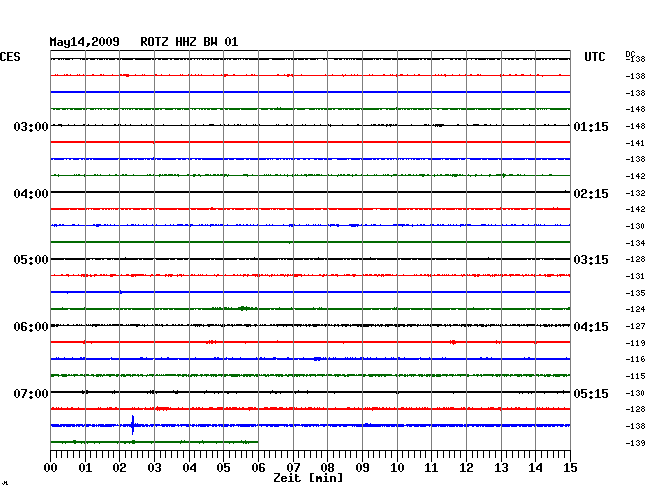The height and width of the screenshot is (494, 650).
Task: Select DC offset value -141
Action: pos(635,143)
